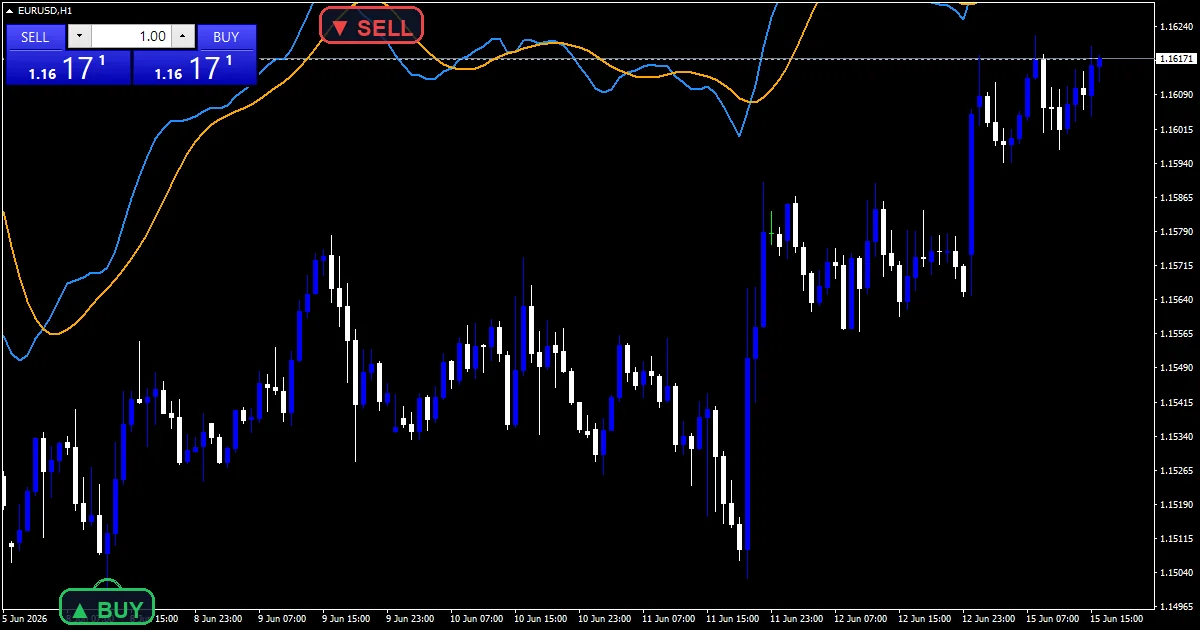Click the 5 Jun 2026 time label
1200x630 pixels.
(x=25, y=618)
